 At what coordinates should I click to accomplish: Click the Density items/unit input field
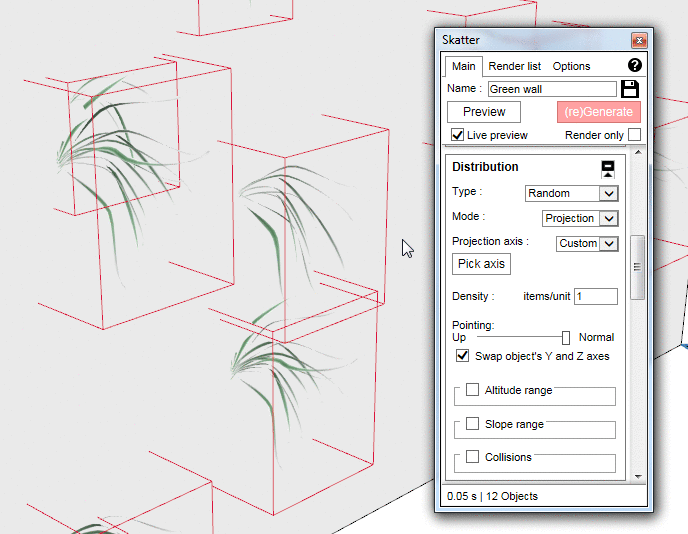[595, 296]
